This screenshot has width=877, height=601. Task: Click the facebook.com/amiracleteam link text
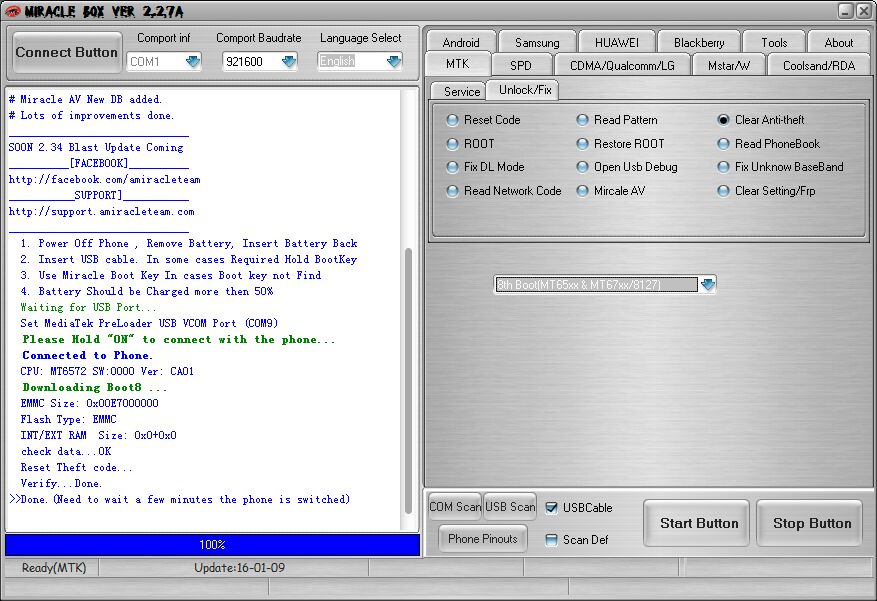[x=105, y=179]
